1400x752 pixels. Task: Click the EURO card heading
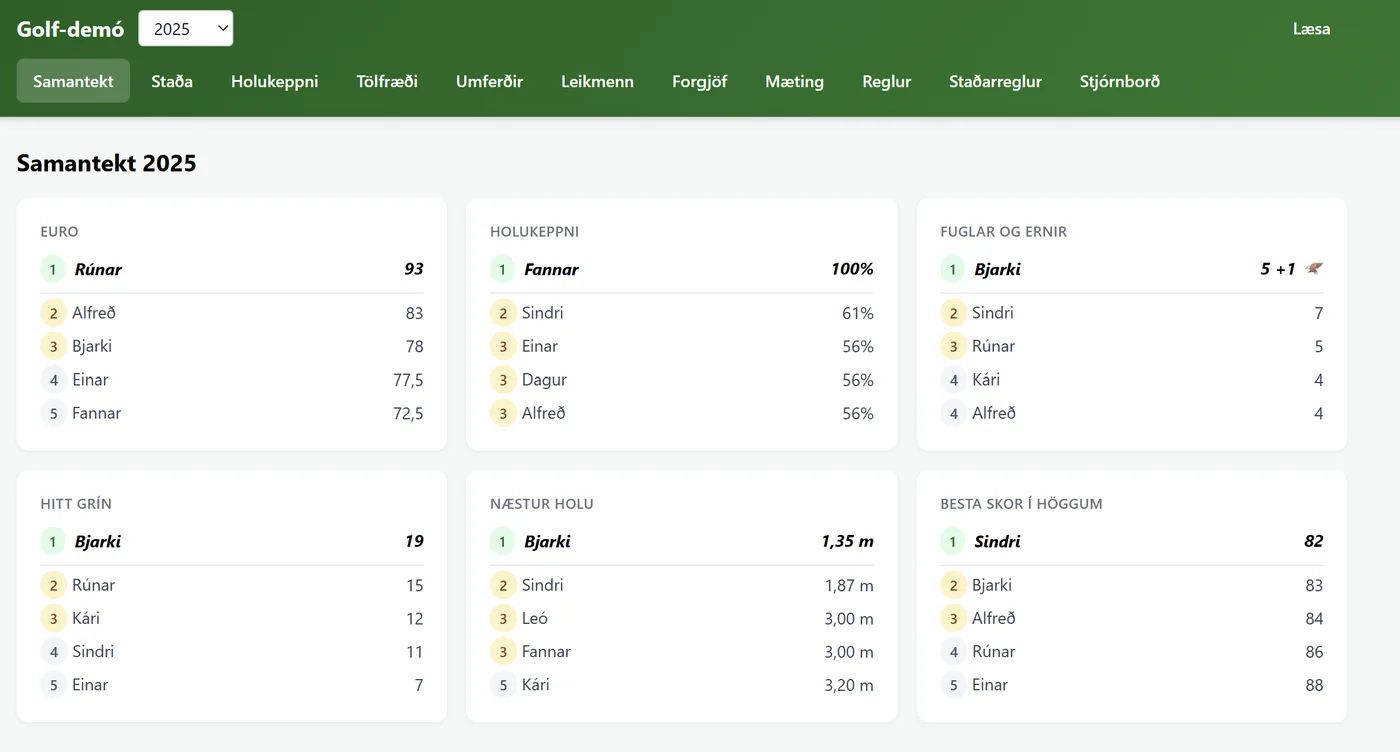click(59, 231)
